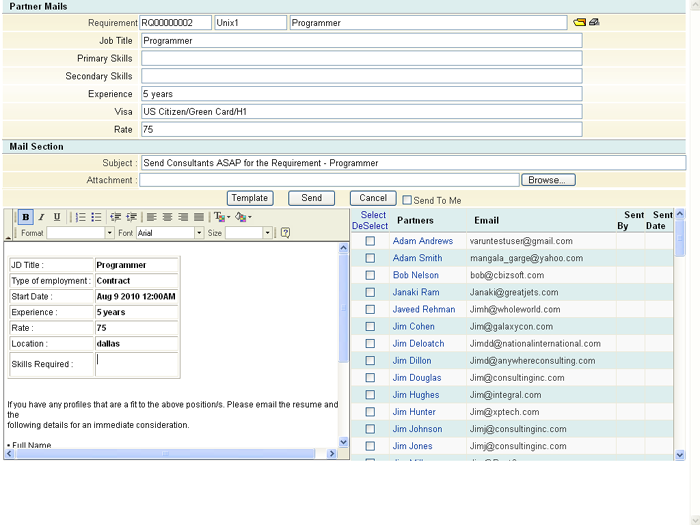The height and width of the screenshot is (525, 700).
Task: Toggle italic formatting in the editor
Action: pos(42,217)
